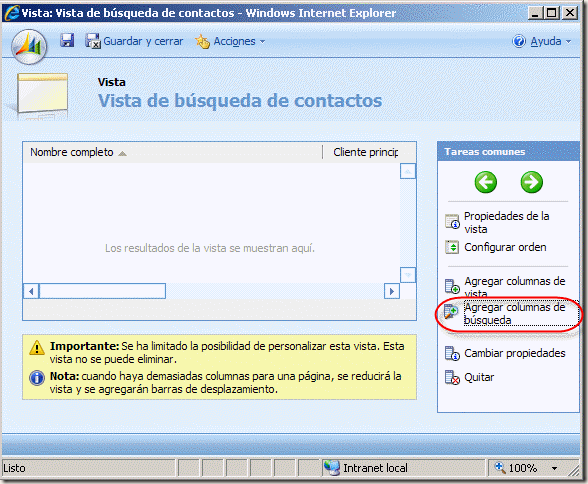588x484 pixels.
Task: Click the Dynamics CRM logo orb
Action: pyautogui.click(x=29, y=47)
